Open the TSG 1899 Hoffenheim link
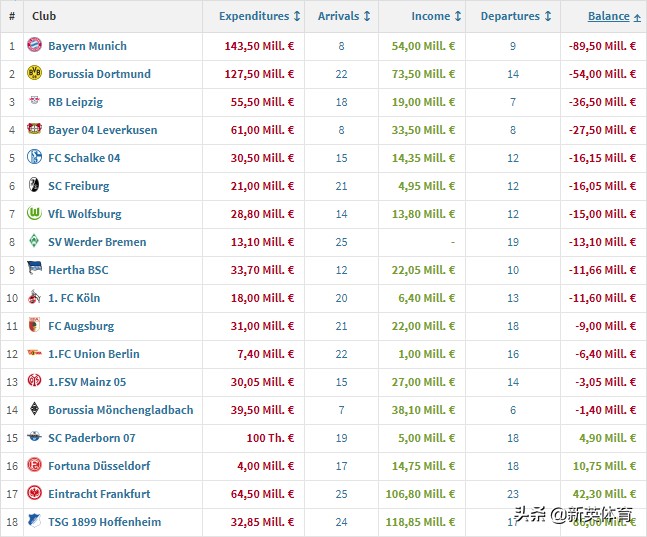 [x=104, y=522]
